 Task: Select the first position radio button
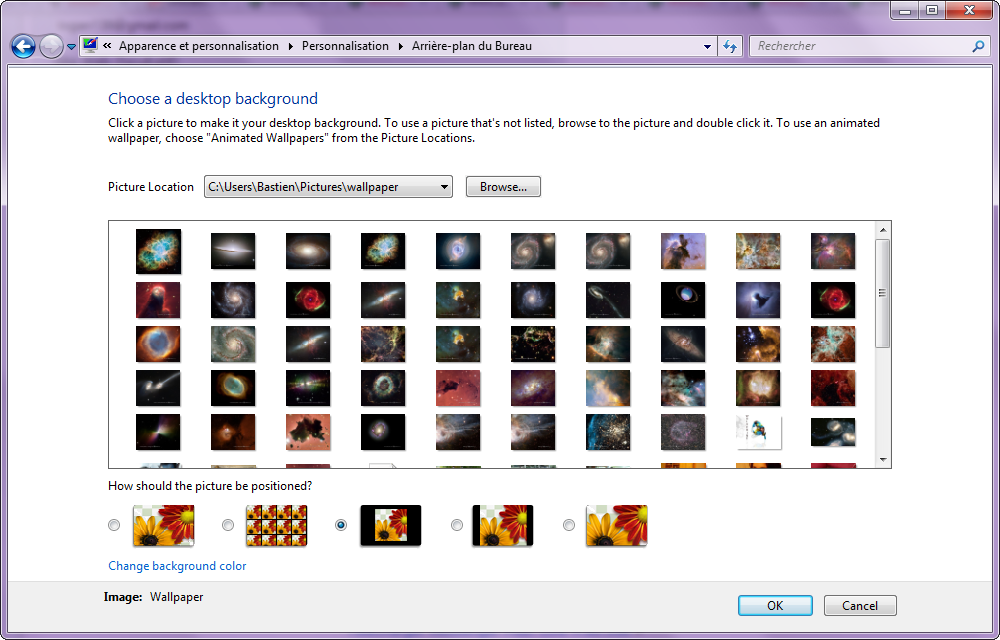[114, 525]
